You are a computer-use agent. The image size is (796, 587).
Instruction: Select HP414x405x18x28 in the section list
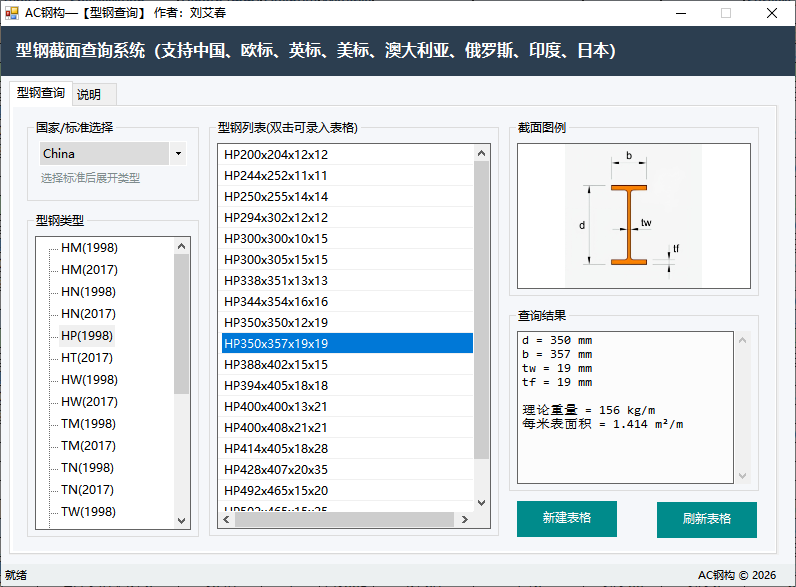[x=347, y=449]
